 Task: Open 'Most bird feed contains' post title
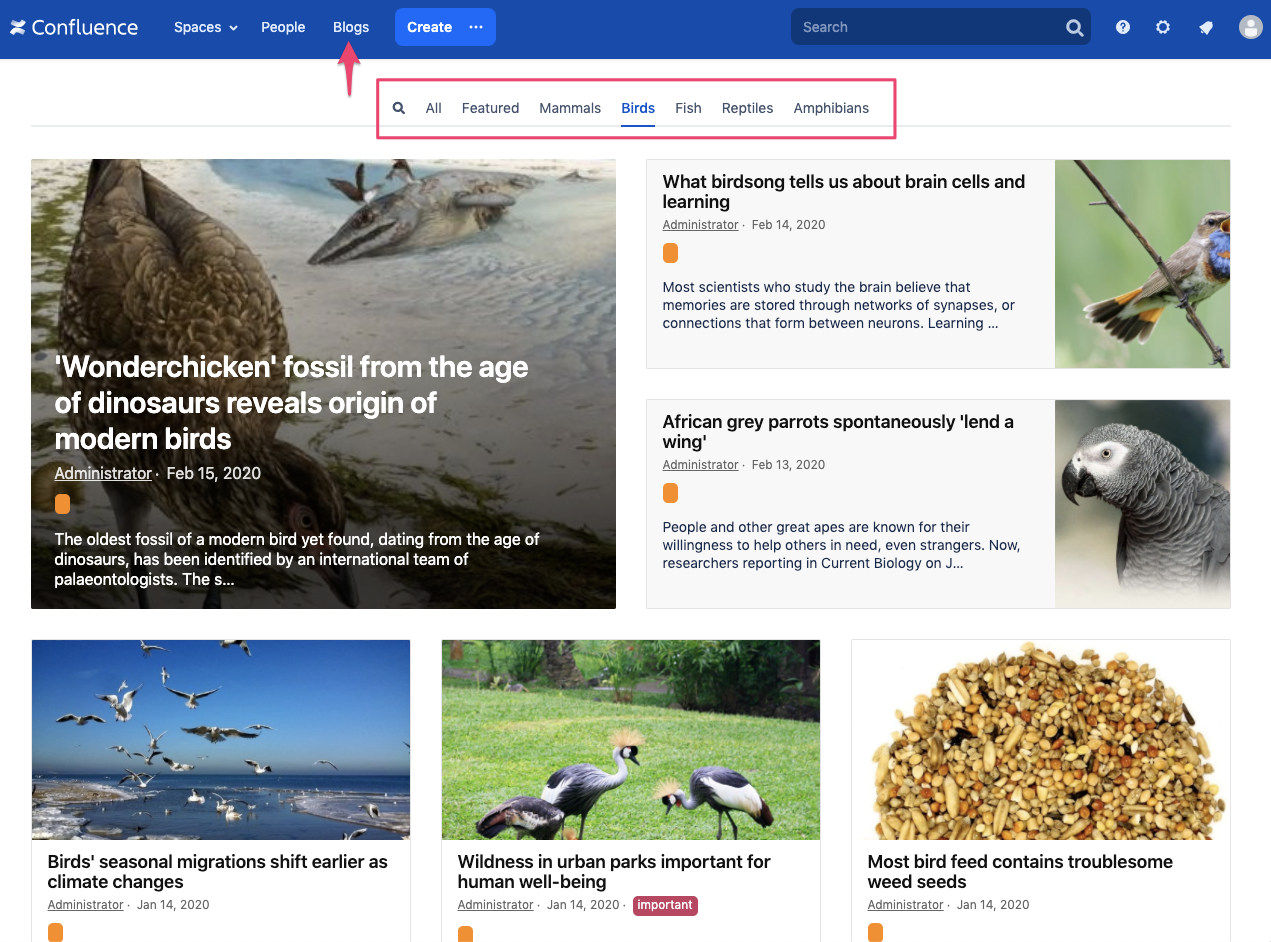click(1020, 871)
